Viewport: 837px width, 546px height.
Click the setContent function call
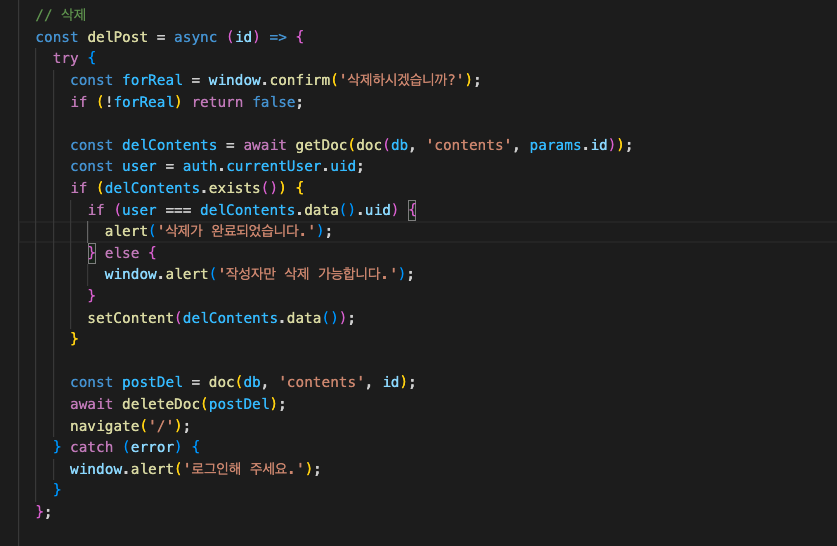(131, 318)
